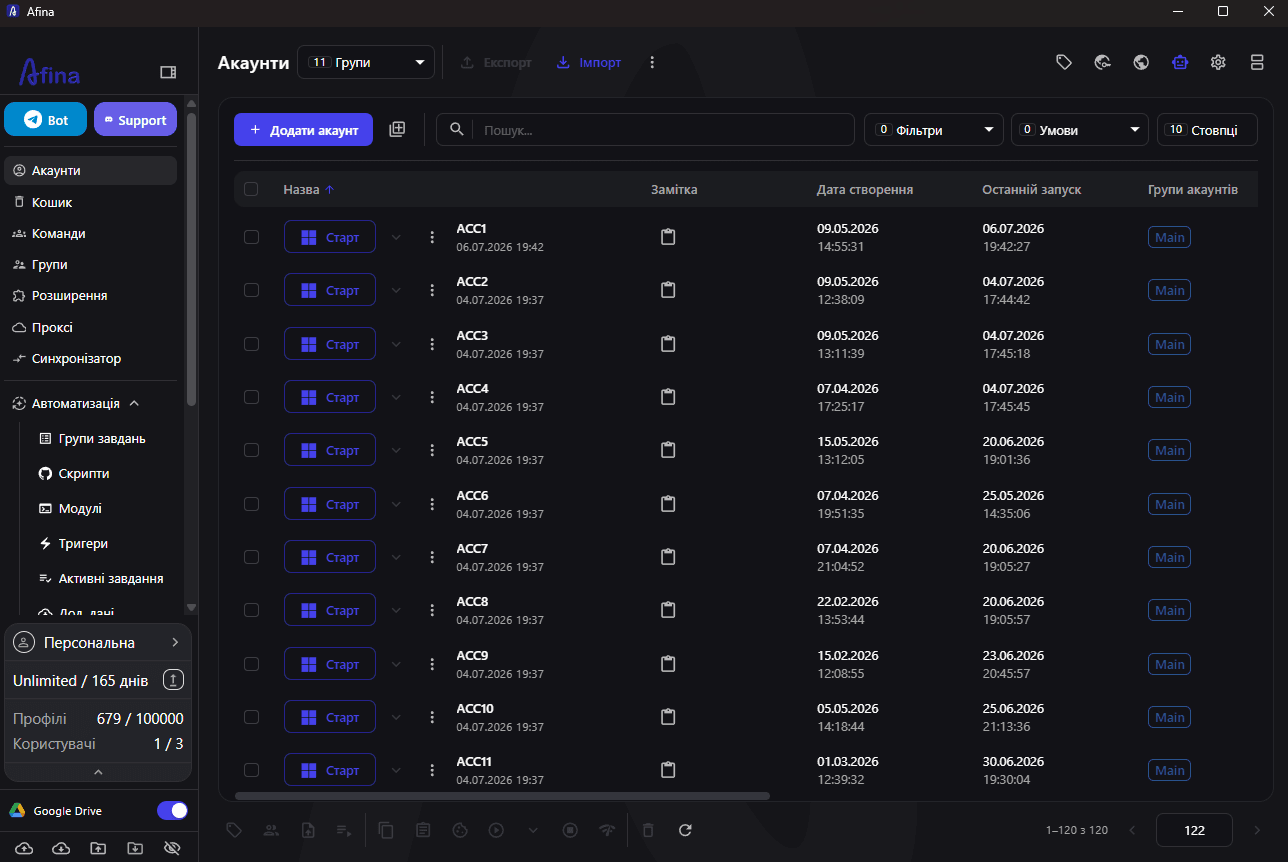
Task: Toggle the Google Drive switch
Action: [x=172, y=811]
